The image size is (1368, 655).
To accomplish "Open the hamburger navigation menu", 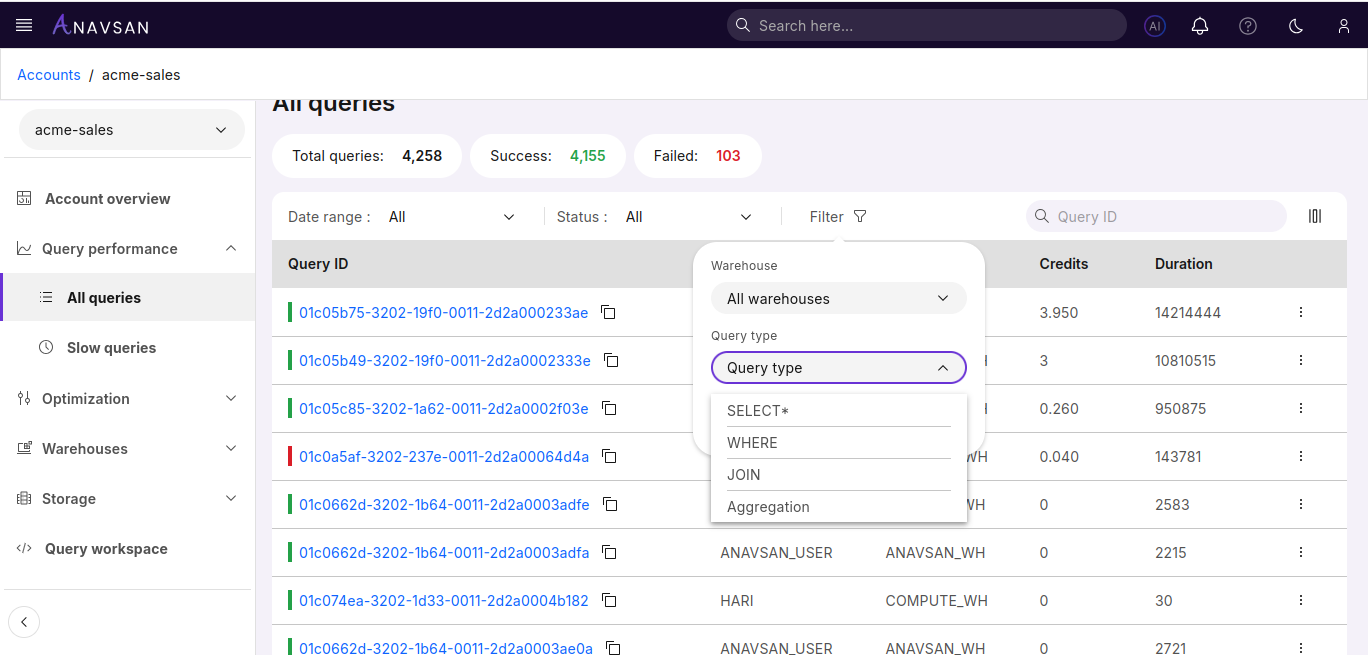I will click(x=24, y=25).
